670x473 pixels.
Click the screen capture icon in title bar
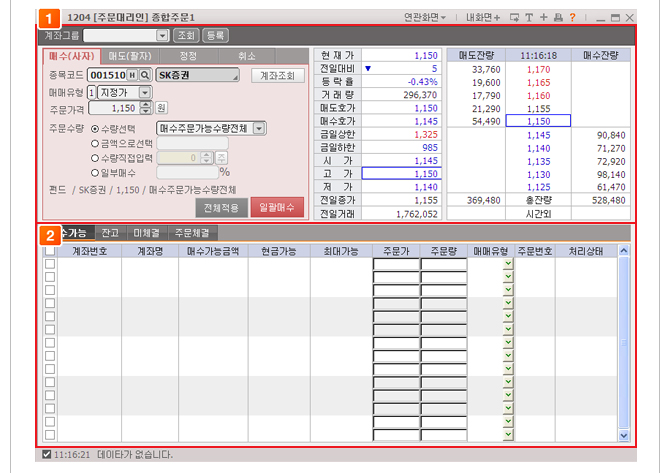(514, 18)
